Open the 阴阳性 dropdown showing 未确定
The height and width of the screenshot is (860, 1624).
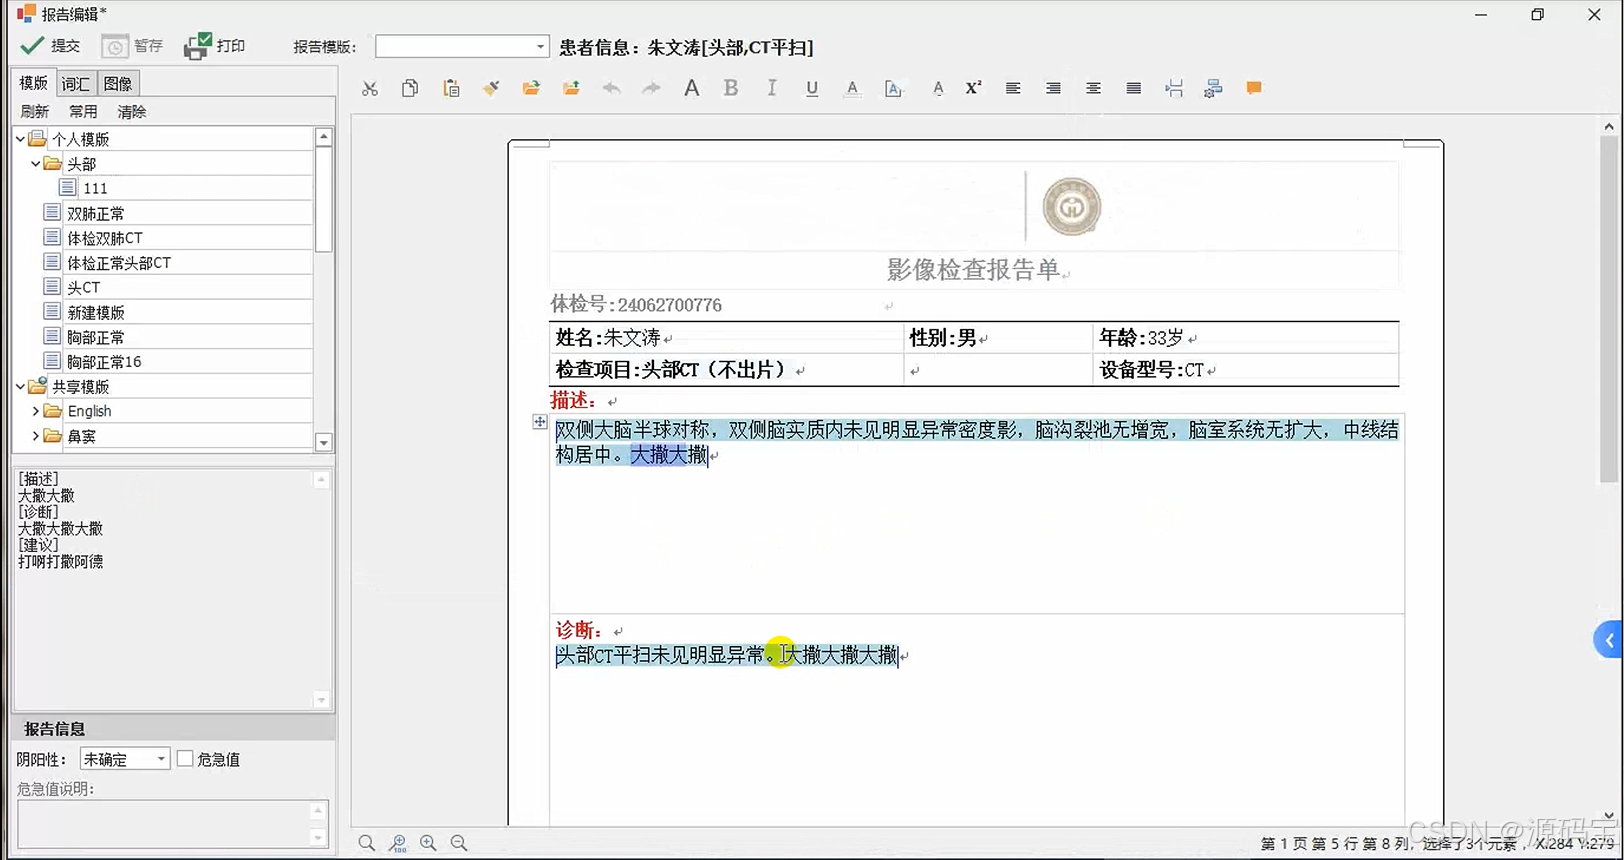pyautogui.click(x=160, y=760)
